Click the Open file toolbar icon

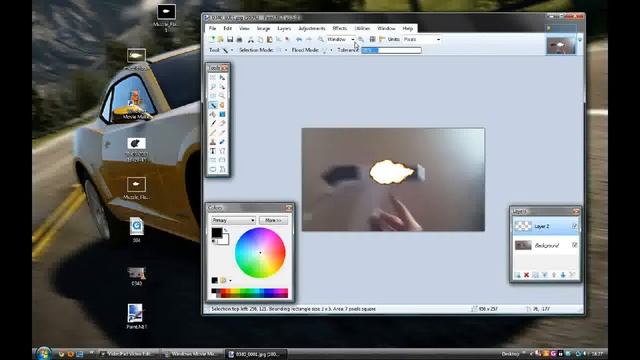(220, 40)
